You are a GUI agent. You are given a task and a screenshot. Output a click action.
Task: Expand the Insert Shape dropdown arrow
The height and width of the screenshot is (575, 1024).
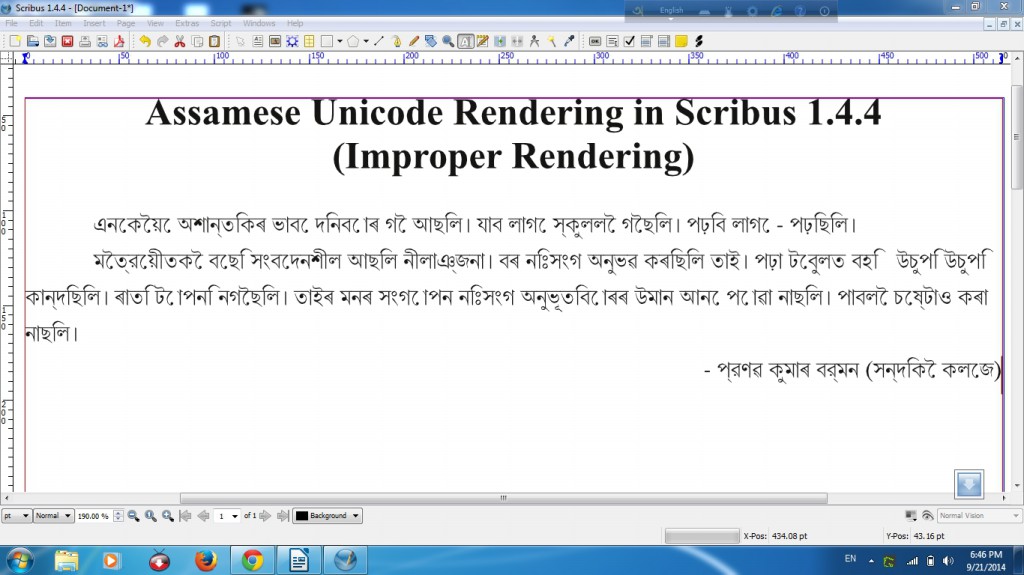tap(340, 41)
